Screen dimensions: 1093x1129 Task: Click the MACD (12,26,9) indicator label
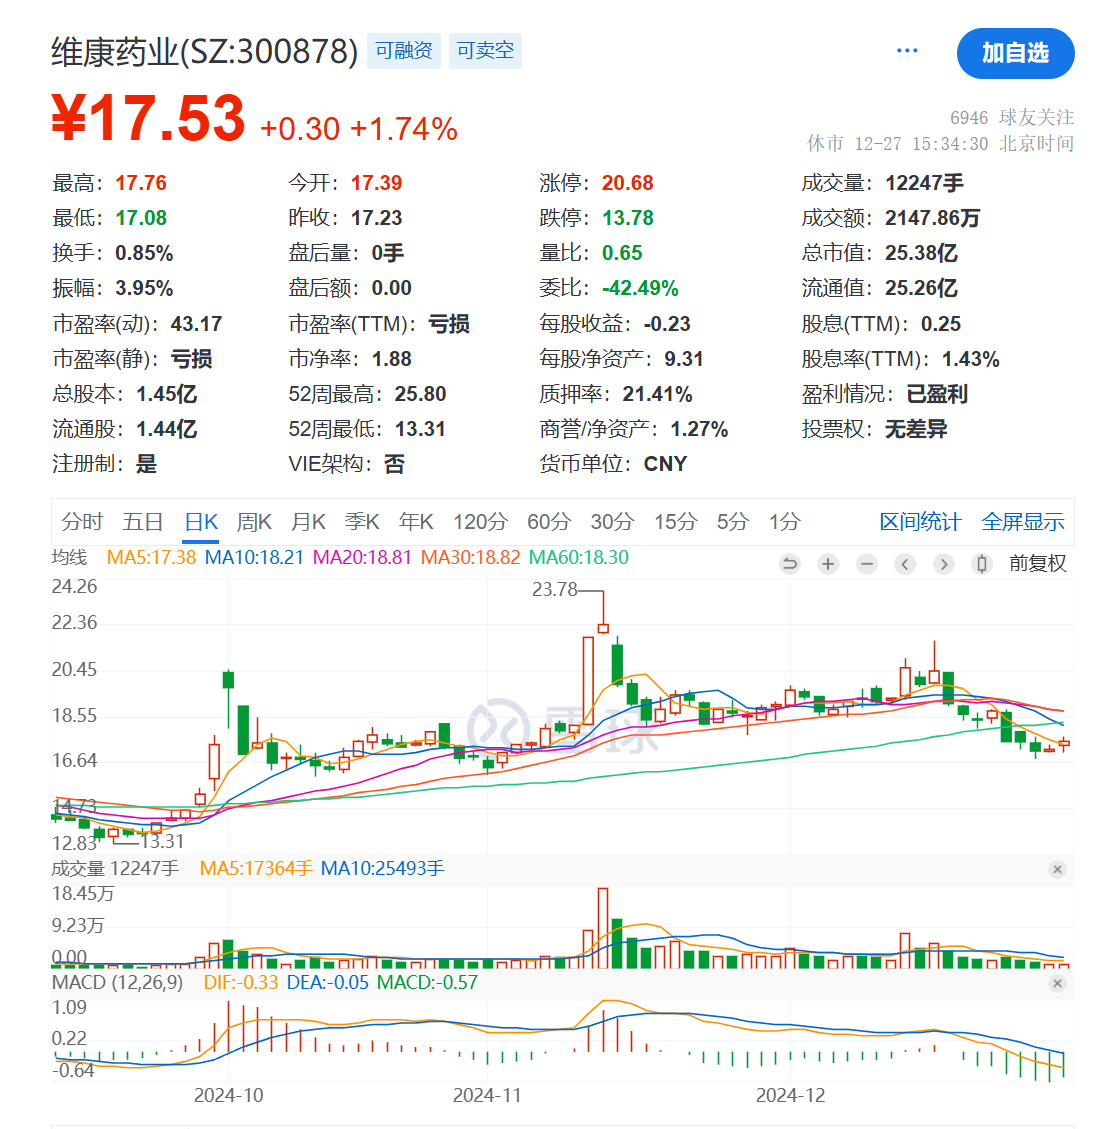point(117,982)
